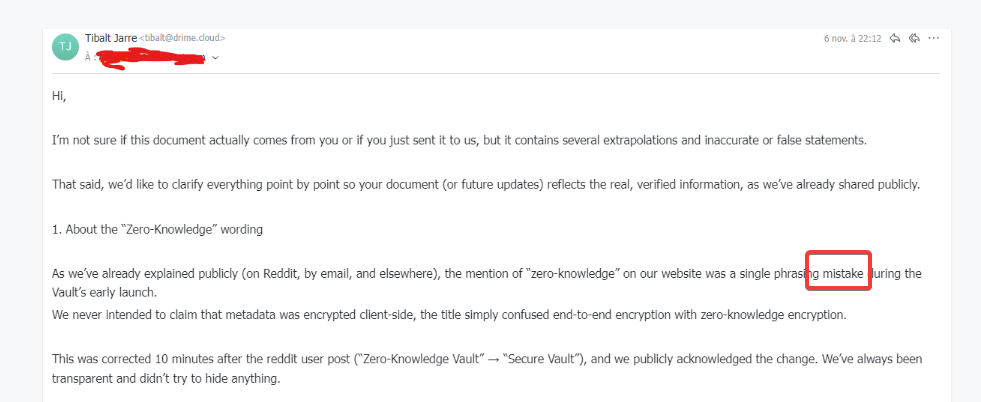Click the "Hi," greeting line

(x=59, y=95)
